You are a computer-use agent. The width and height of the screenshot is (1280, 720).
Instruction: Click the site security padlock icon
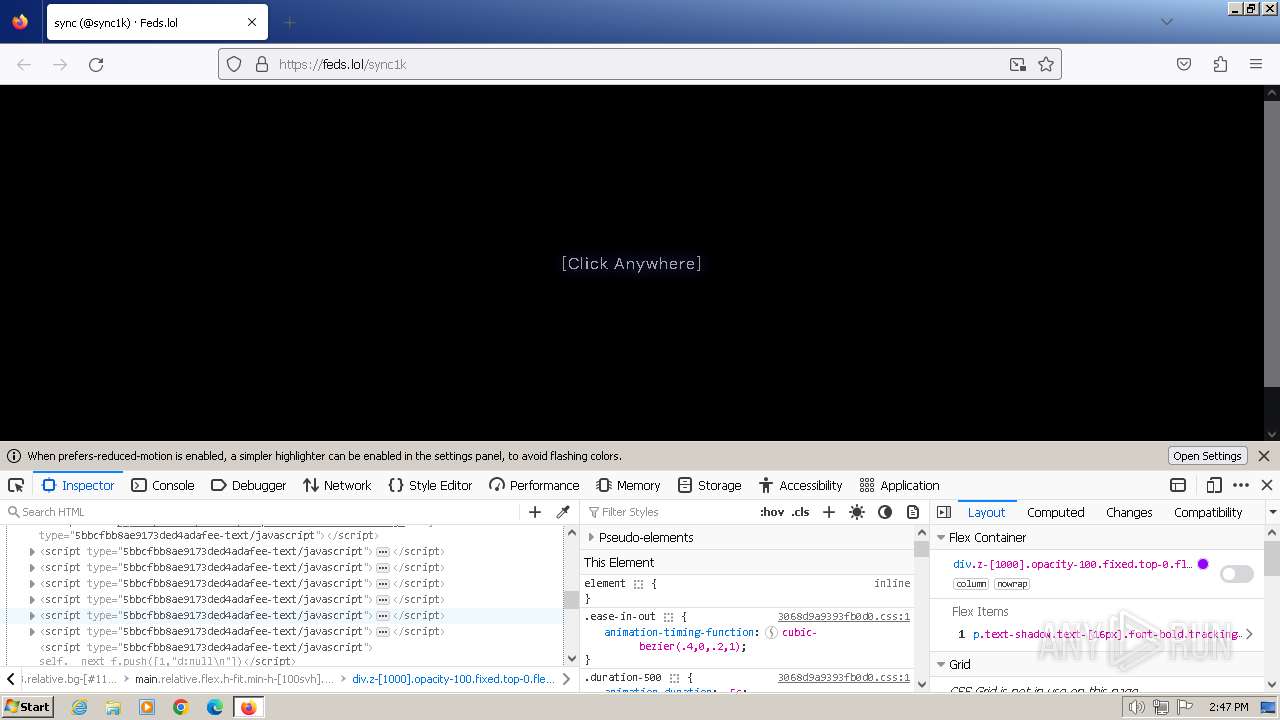click(x=262, y=64)
